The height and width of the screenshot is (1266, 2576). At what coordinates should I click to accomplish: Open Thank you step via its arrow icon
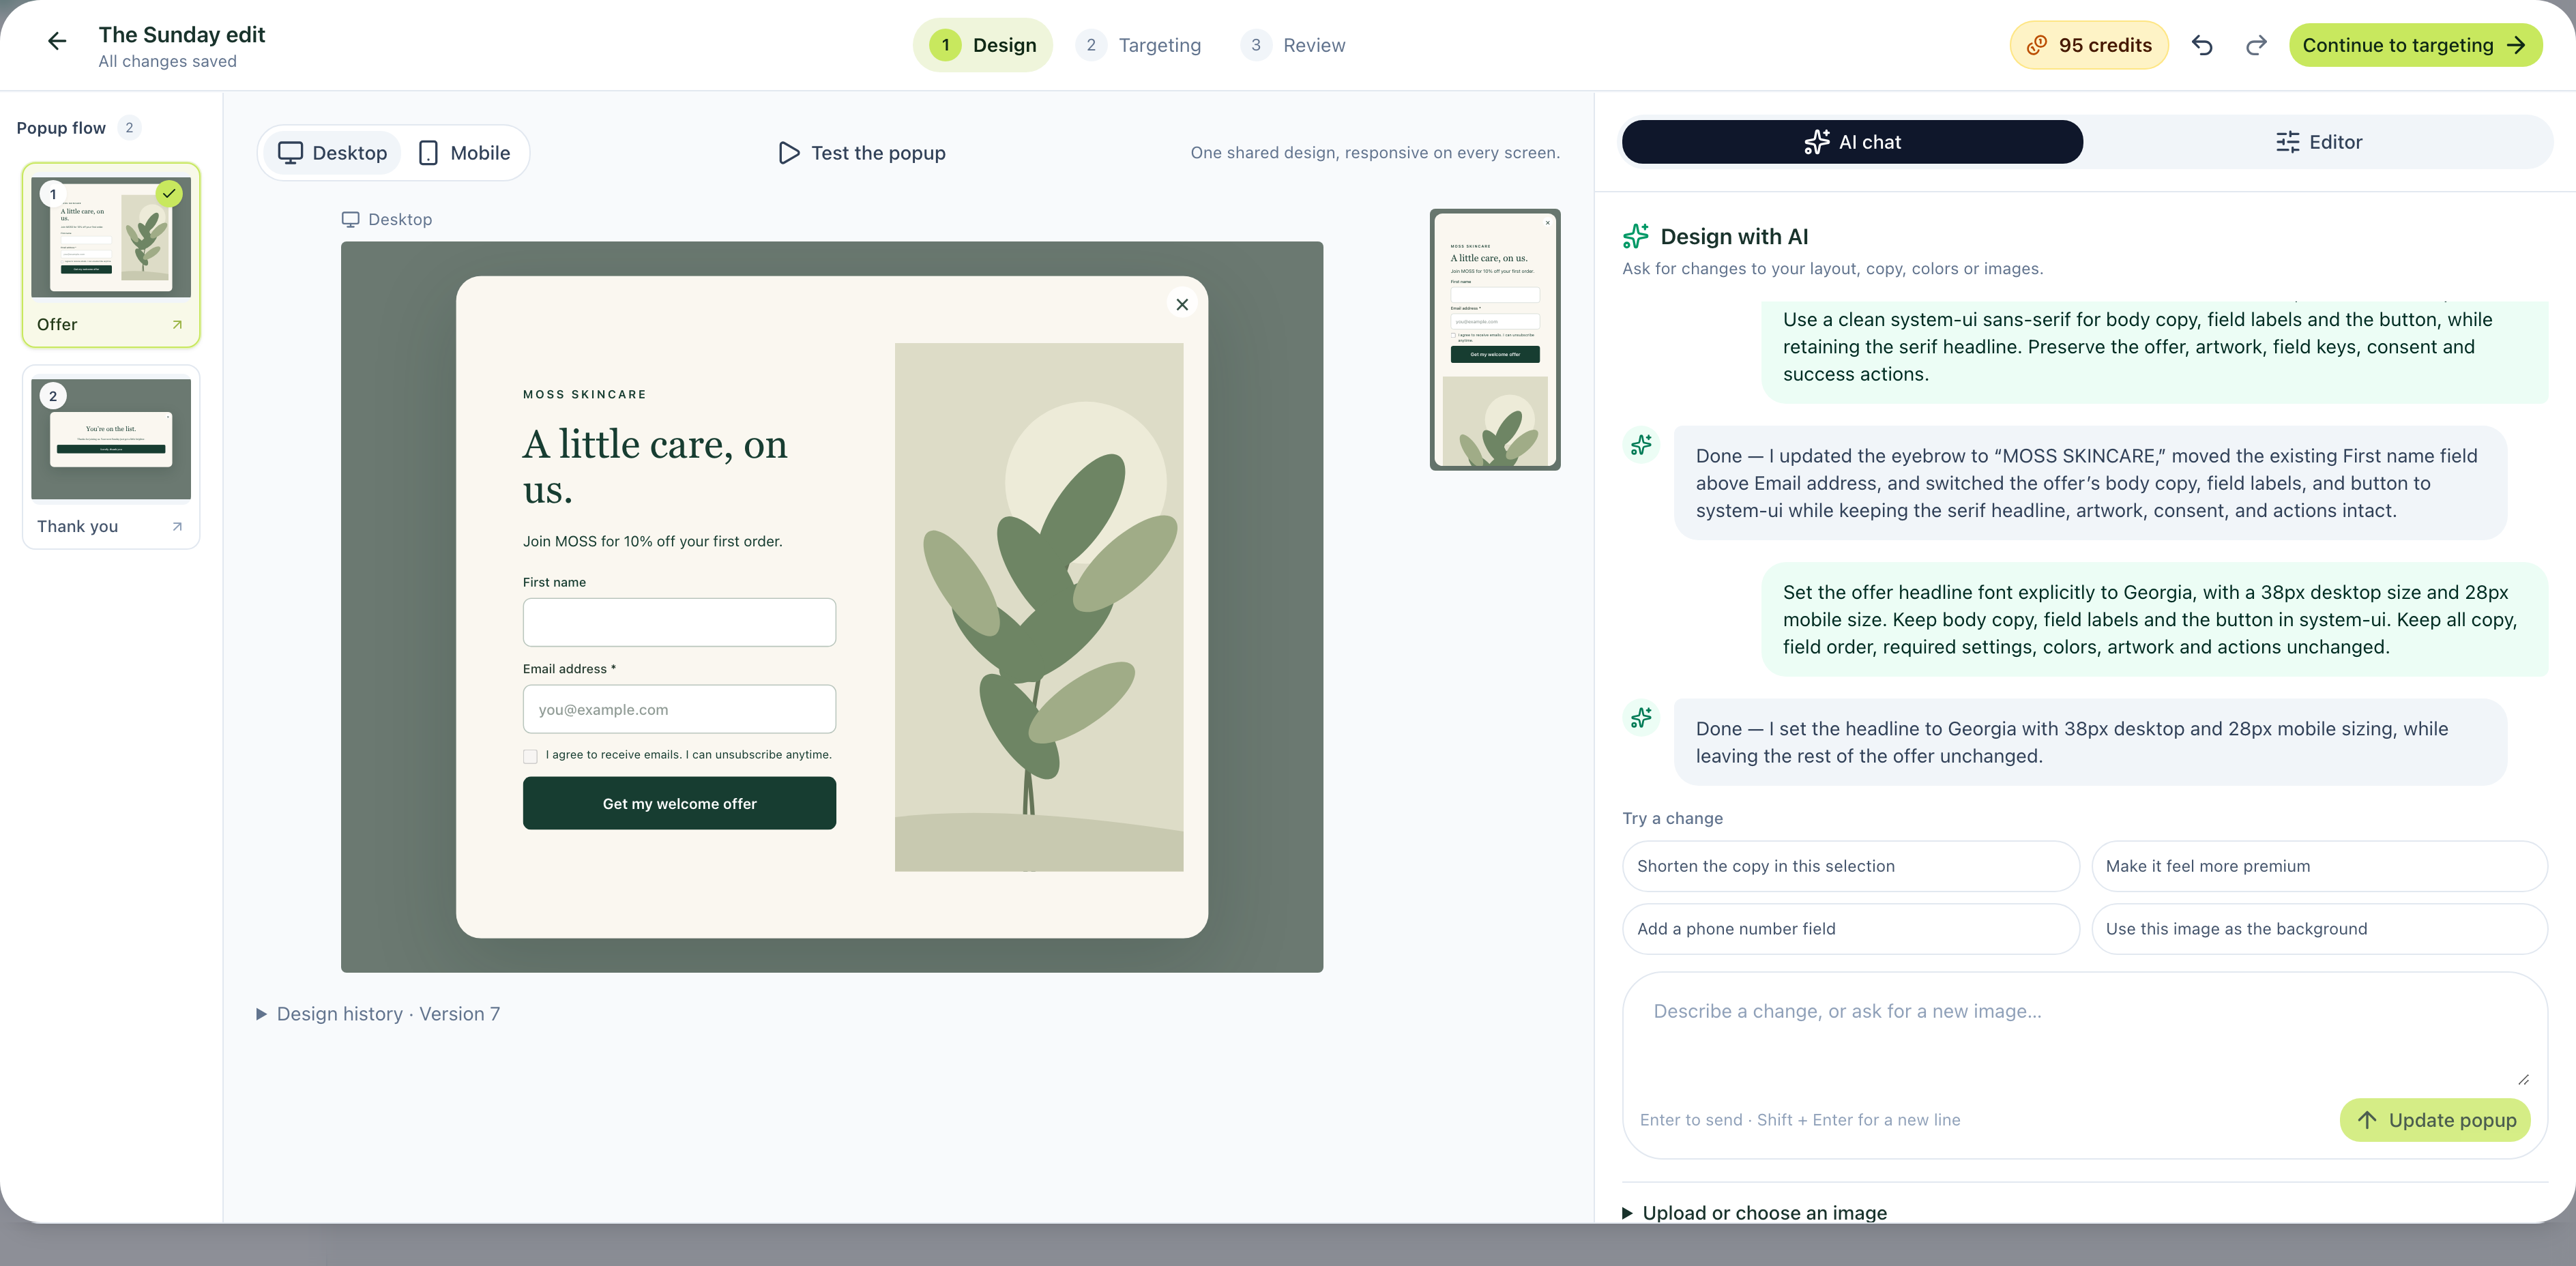coord(177,526)
